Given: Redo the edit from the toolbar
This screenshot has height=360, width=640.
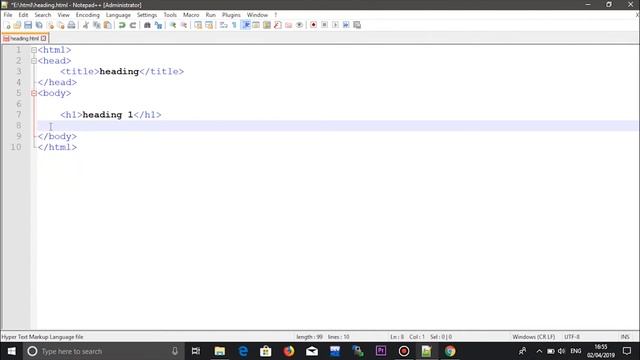Looking at the screenshot, I should (133, 25).
